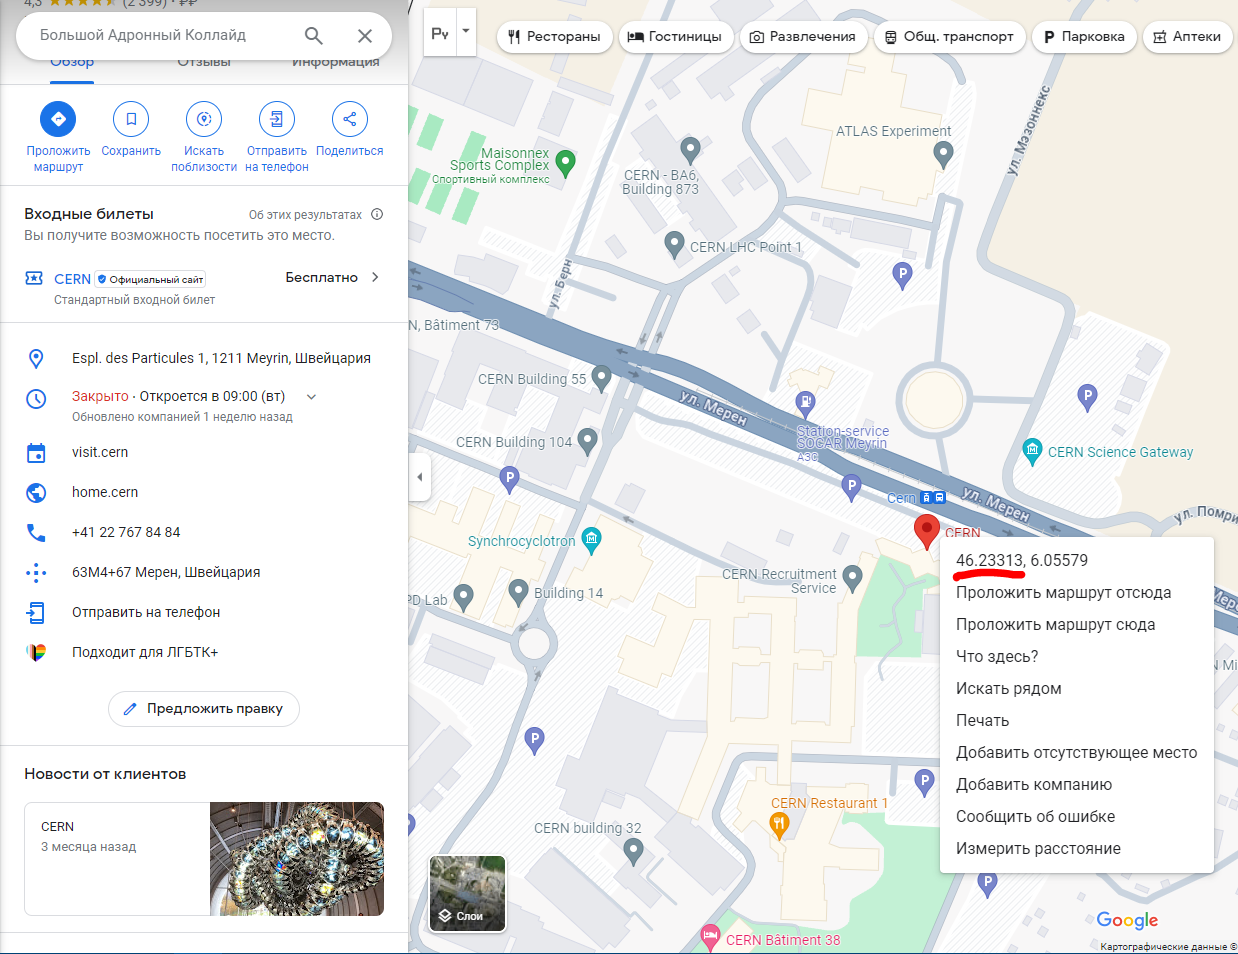1238x954 pixels.
Task: Click the red CERN location pin
Action: (927, 531)
